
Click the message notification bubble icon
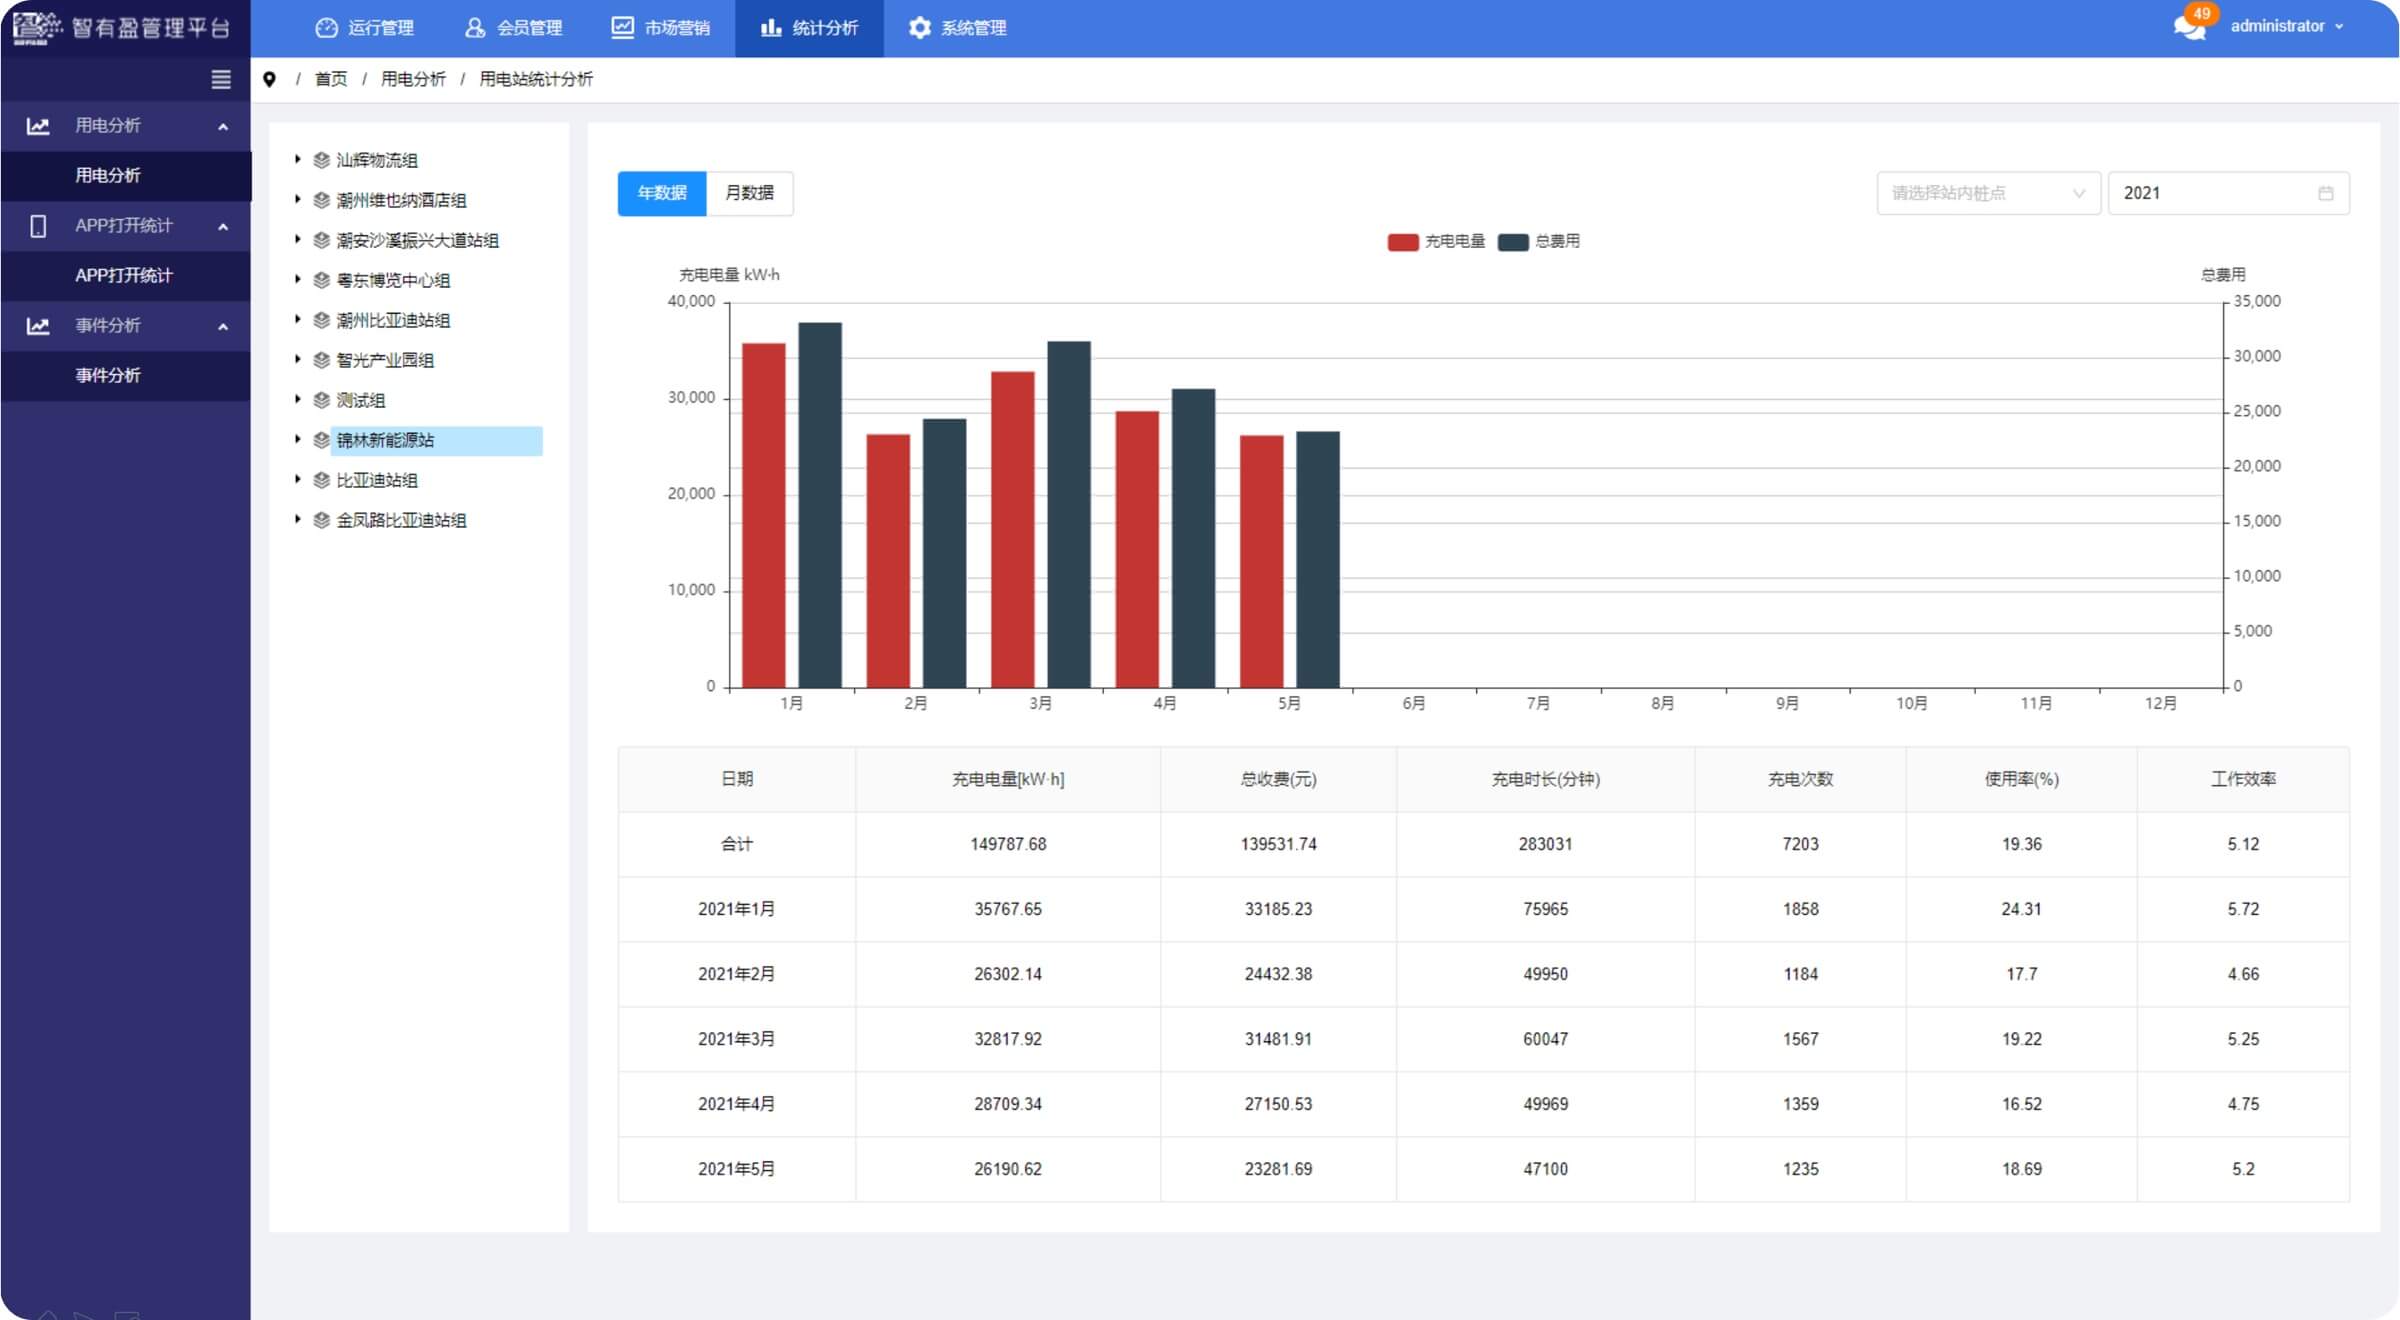[x=2188, y=27]
